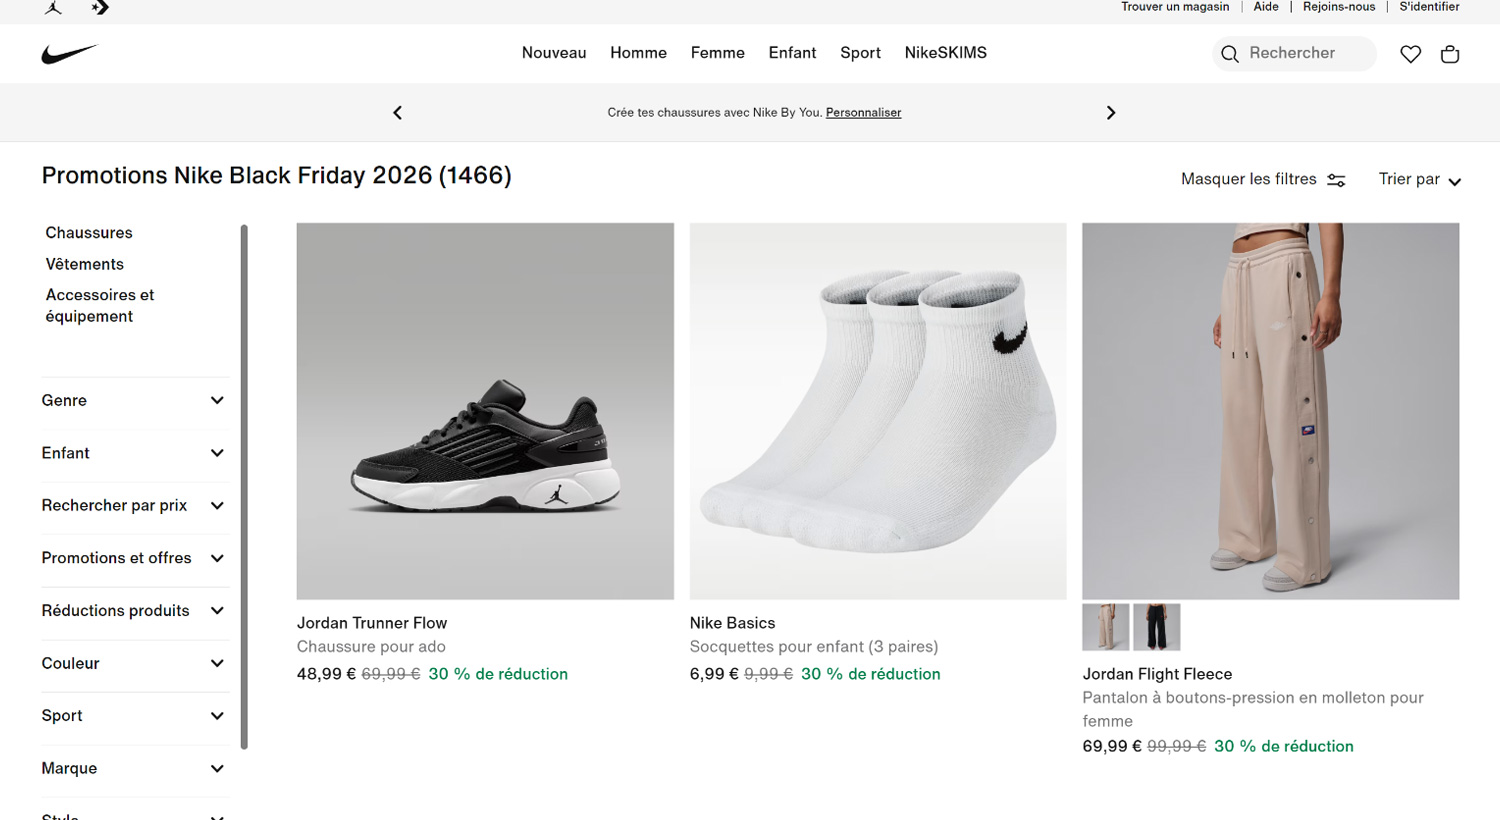
Task: Show previous banner message with left arrow
Action: tap(398, 113)
